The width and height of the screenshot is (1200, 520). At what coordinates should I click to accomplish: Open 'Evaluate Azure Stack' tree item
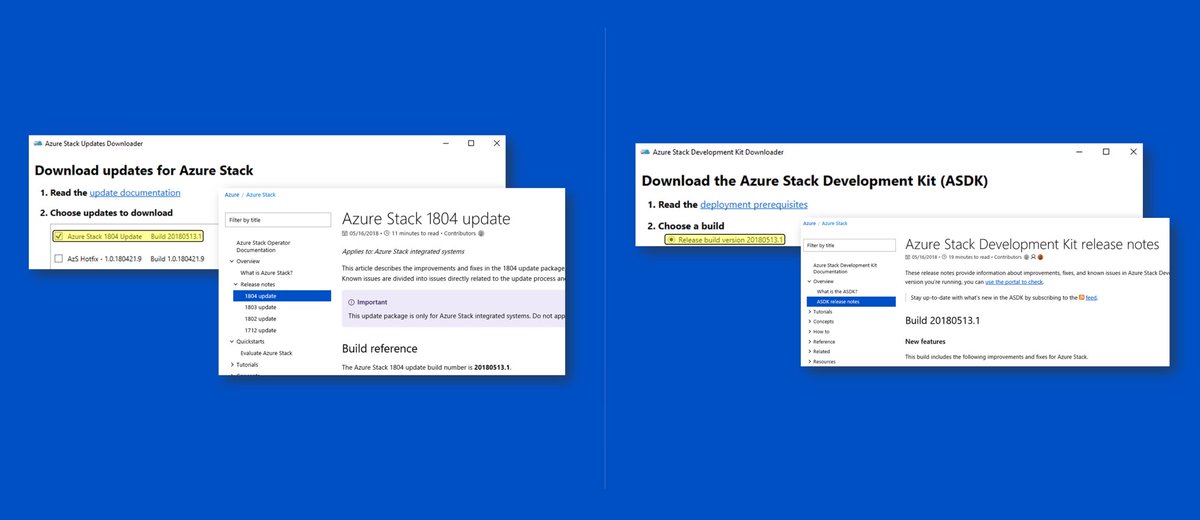tap(266, 353)
